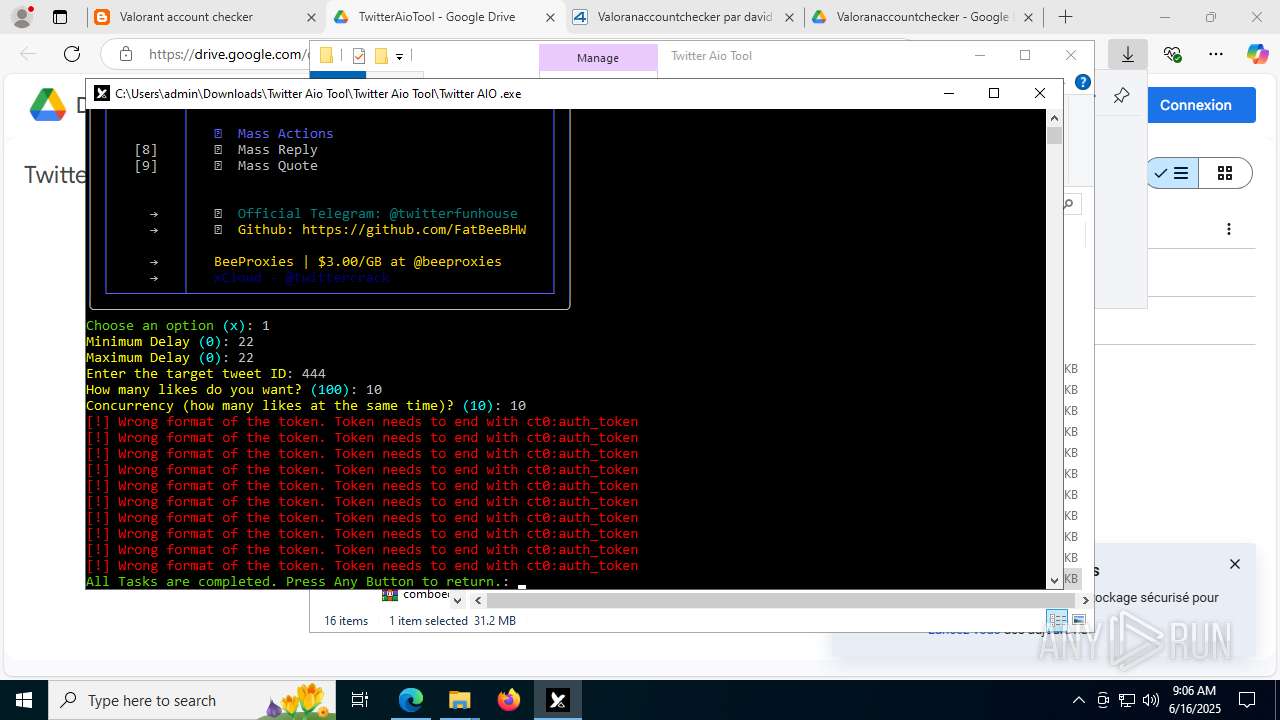Close the TwitterAioTool Google Drive tab
Viewport: 1280px width, 720px height.
point(551,17)
